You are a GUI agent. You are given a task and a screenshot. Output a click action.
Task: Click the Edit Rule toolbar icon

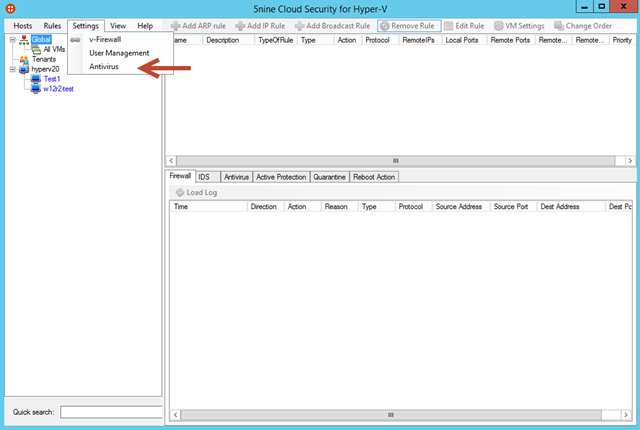click(x=449, y=26)
